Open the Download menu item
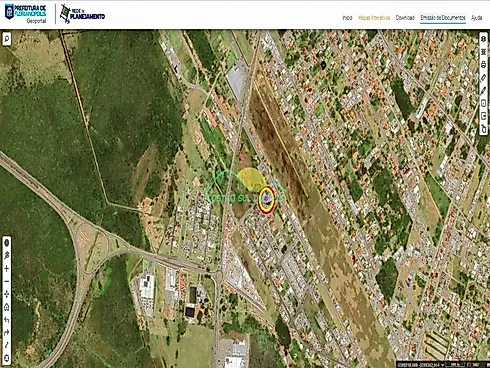The width and height of the screenshot is (490, 368). 405,18
